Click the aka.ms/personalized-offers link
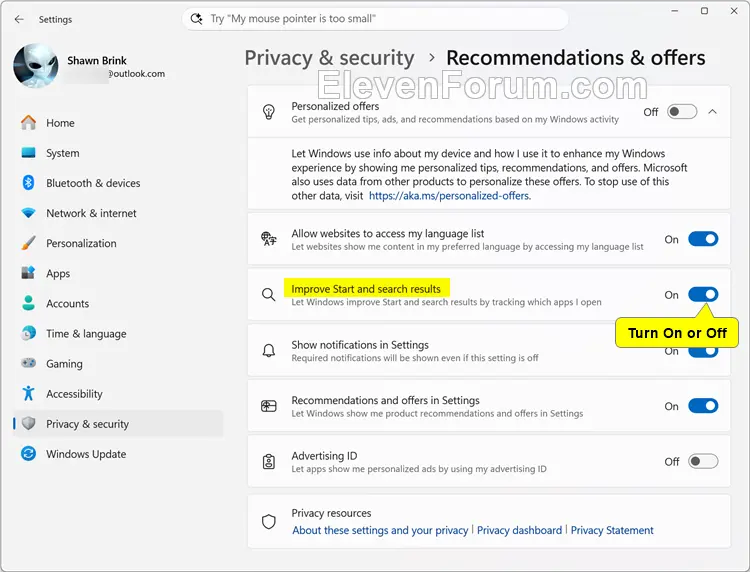Image resolution: width=750 pixels, height=572 pixels. 449,196
